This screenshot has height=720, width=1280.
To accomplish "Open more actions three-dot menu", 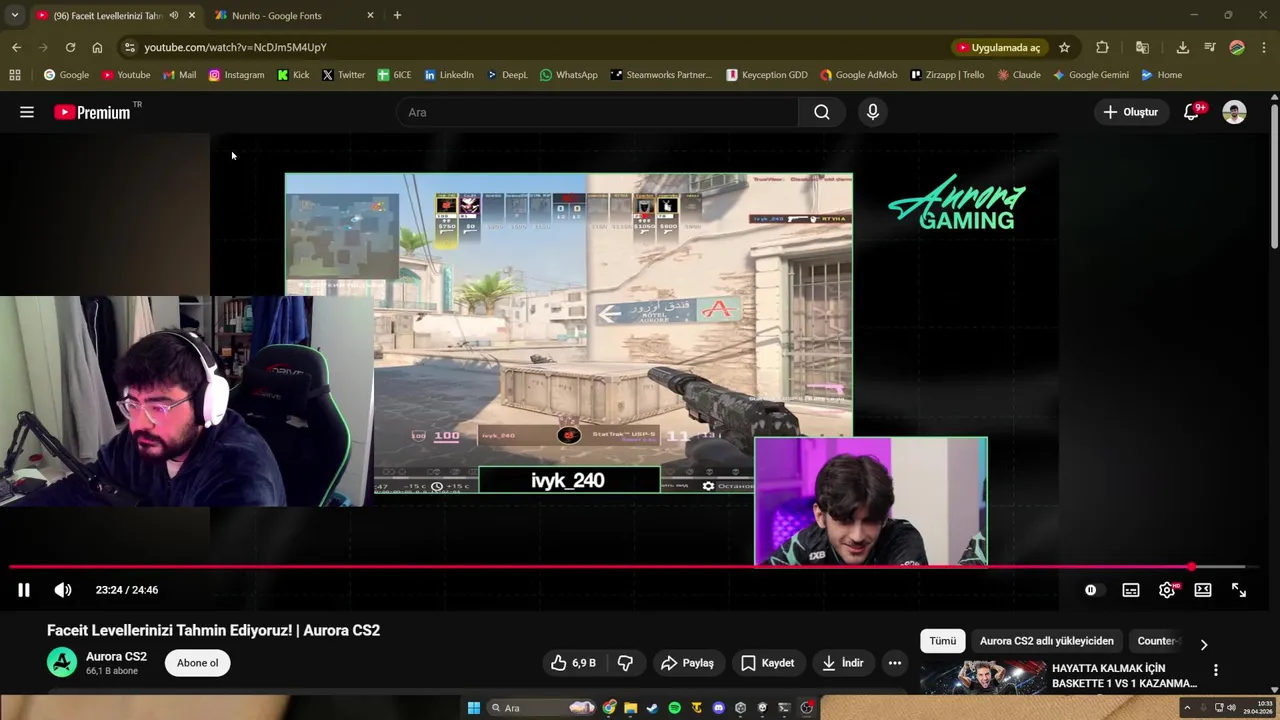I will 895,663.
